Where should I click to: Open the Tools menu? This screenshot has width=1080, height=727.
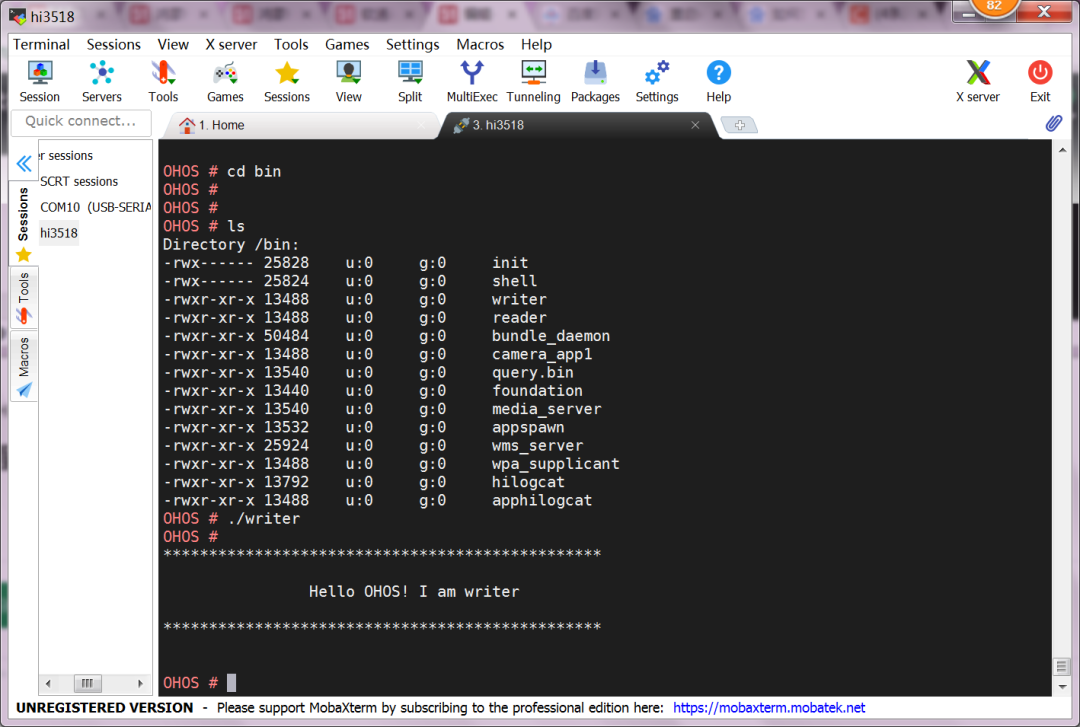tap(291, 44)
